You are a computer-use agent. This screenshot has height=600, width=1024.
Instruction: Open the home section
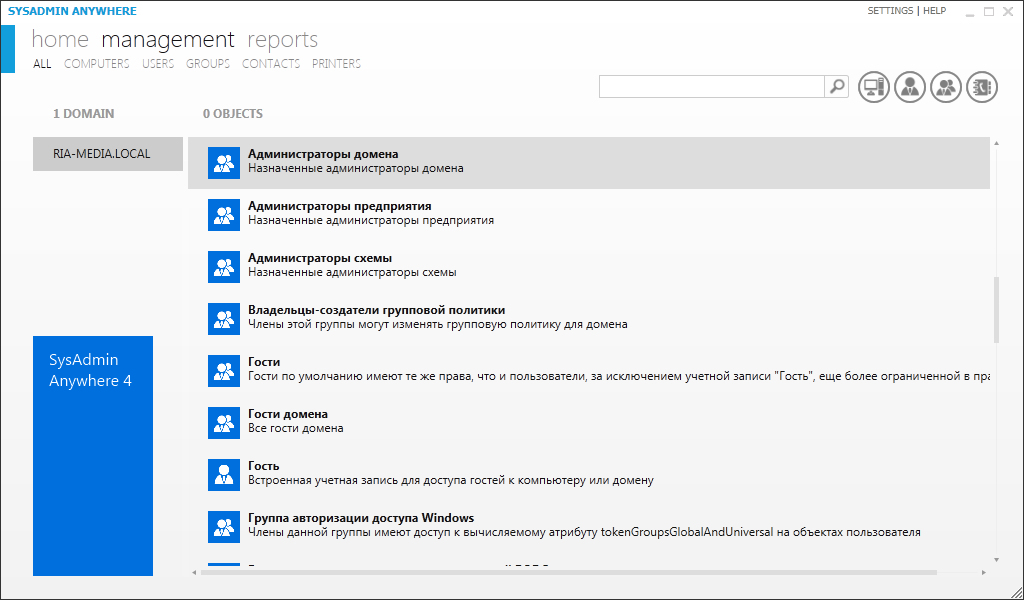coord(60,40)
